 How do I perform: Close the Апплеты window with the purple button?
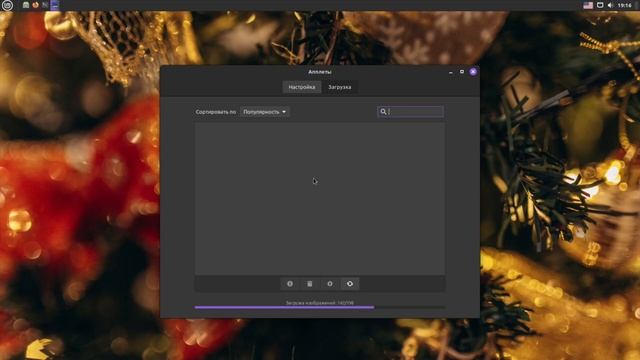[473, 72]
